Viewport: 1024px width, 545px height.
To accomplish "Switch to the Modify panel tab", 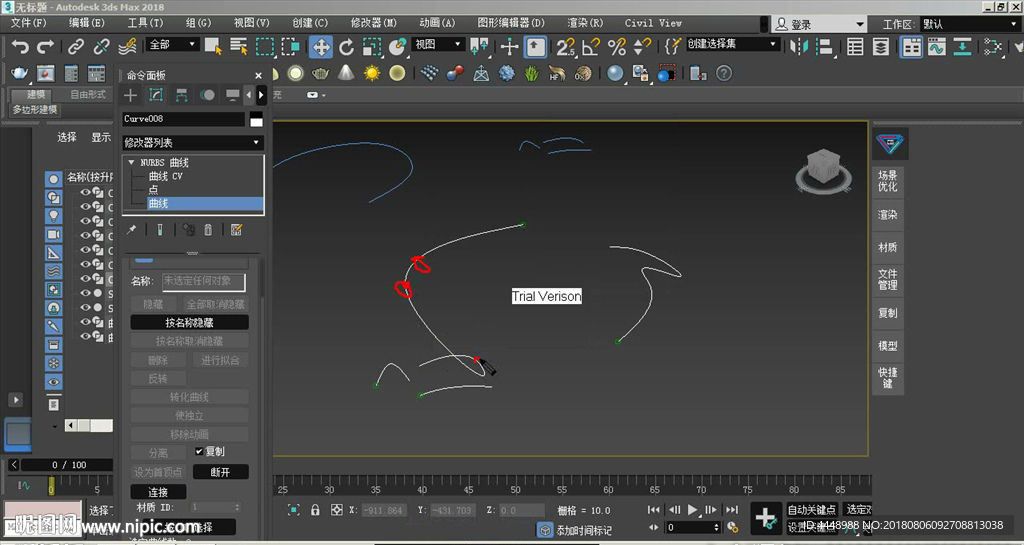I will click(x=156, y=95).
